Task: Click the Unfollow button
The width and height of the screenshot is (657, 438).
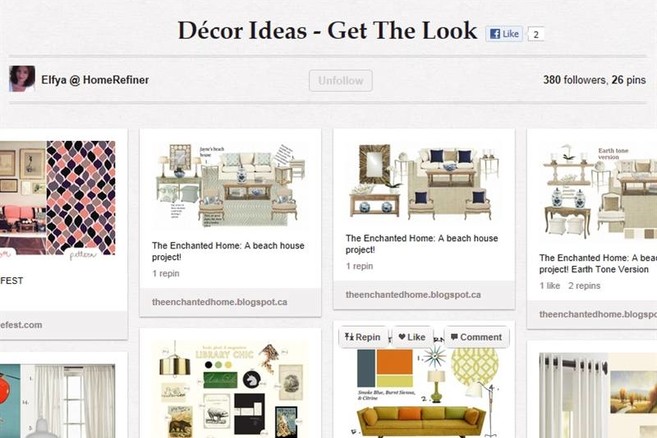Action: click(x=341, y=80)
